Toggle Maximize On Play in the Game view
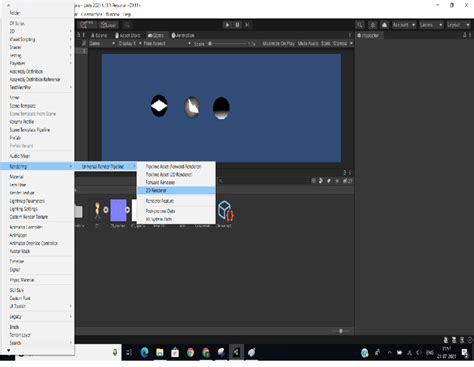 coord(278,44)
